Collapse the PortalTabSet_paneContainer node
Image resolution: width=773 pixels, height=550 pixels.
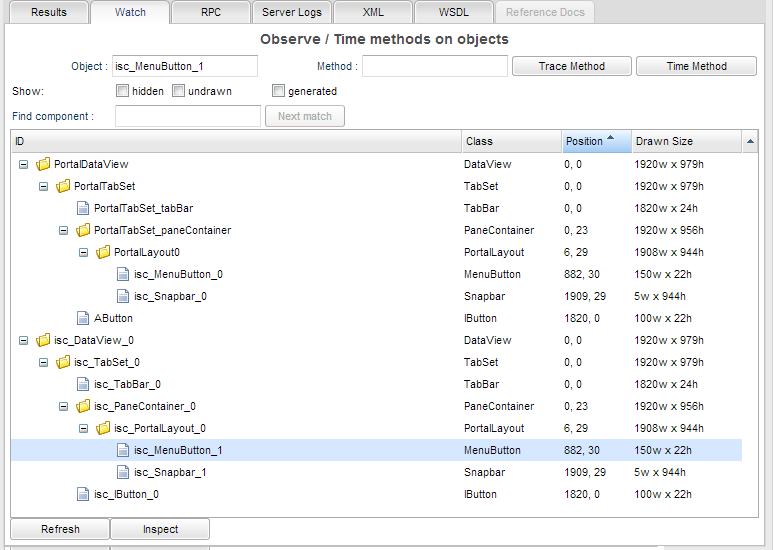tap(64, 230)
